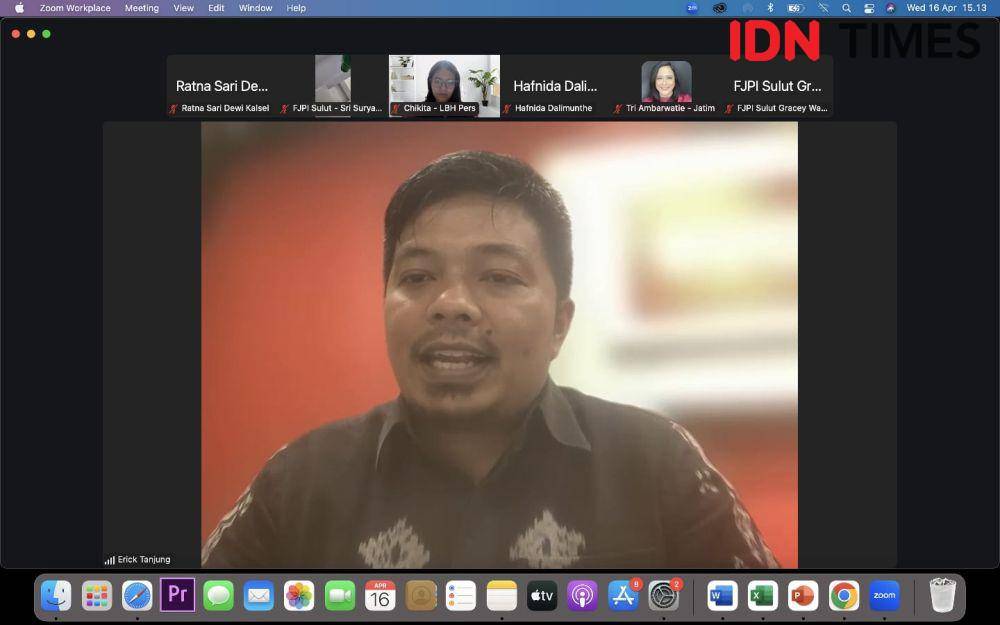The height and width of the screenshot is (625, 1000).
Task: Open Notes from the Dock
Action: [501, 596]
